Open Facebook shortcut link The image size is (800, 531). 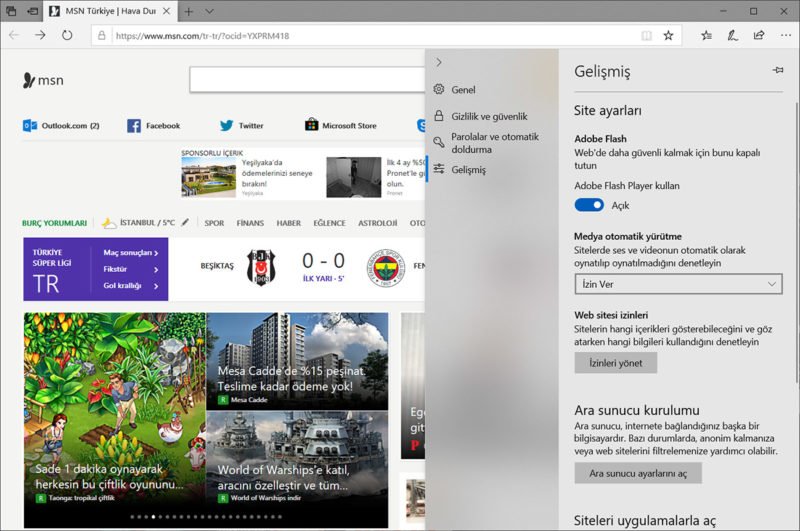pos(154,125)
